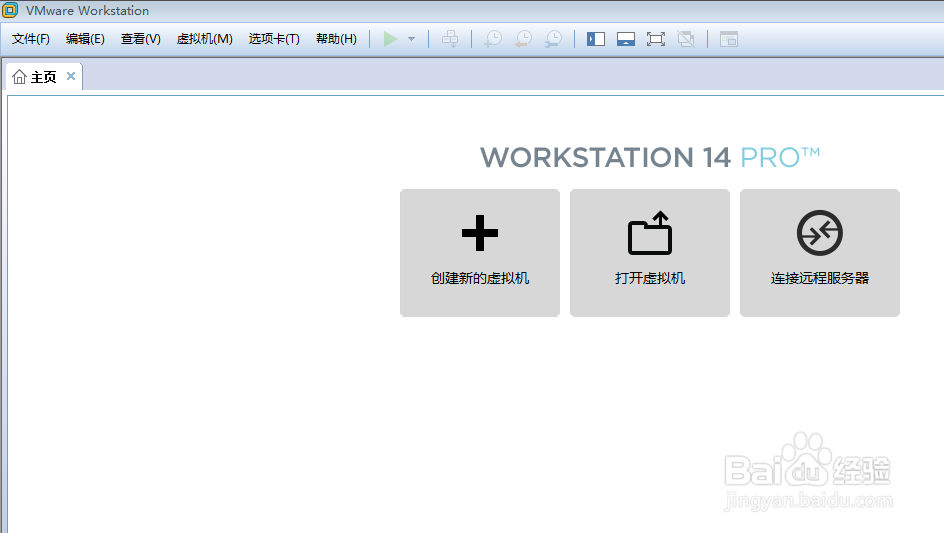Click 连接远程服务器 tile
This screenshot has height=533, width=944.
pyautogui.click(x=819, y=253)
